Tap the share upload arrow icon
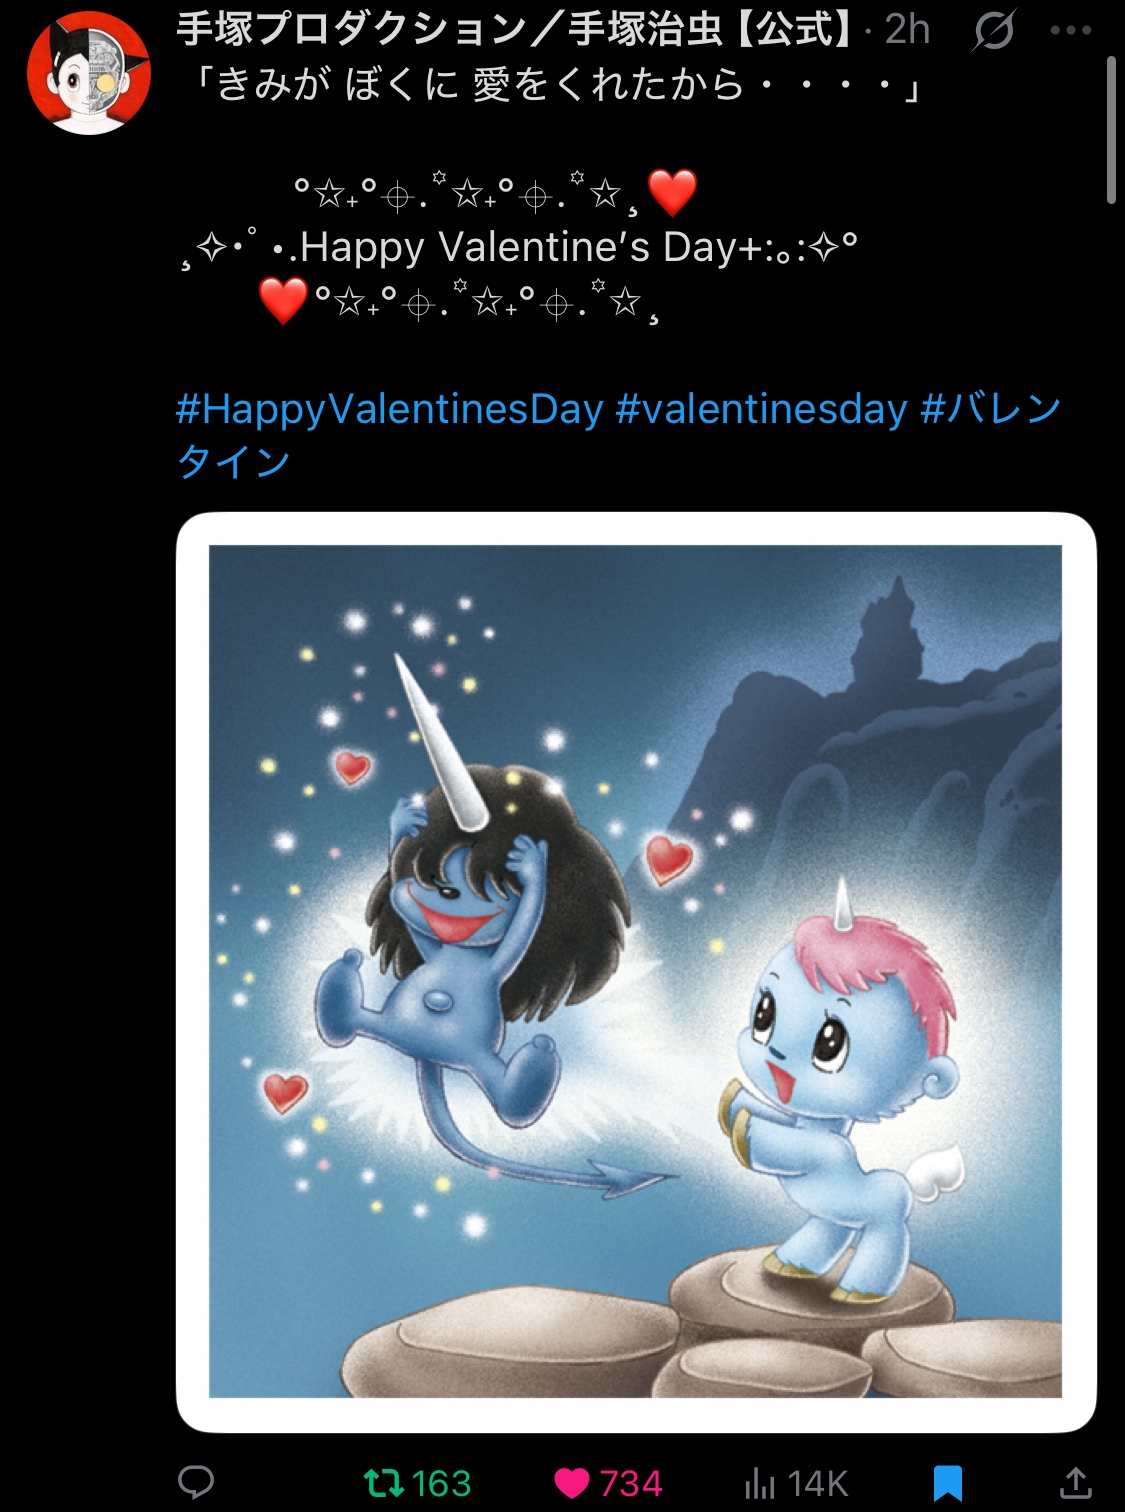 pos(1075,1481)
